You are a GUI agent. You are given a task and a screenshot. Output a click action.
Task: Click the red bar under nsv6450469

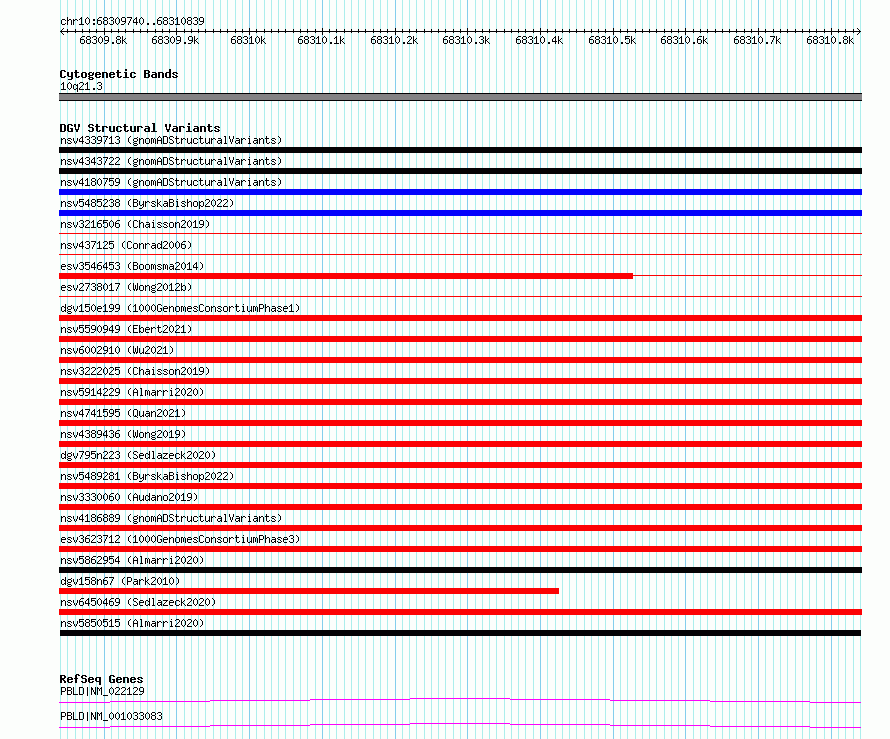click(460, 612)
